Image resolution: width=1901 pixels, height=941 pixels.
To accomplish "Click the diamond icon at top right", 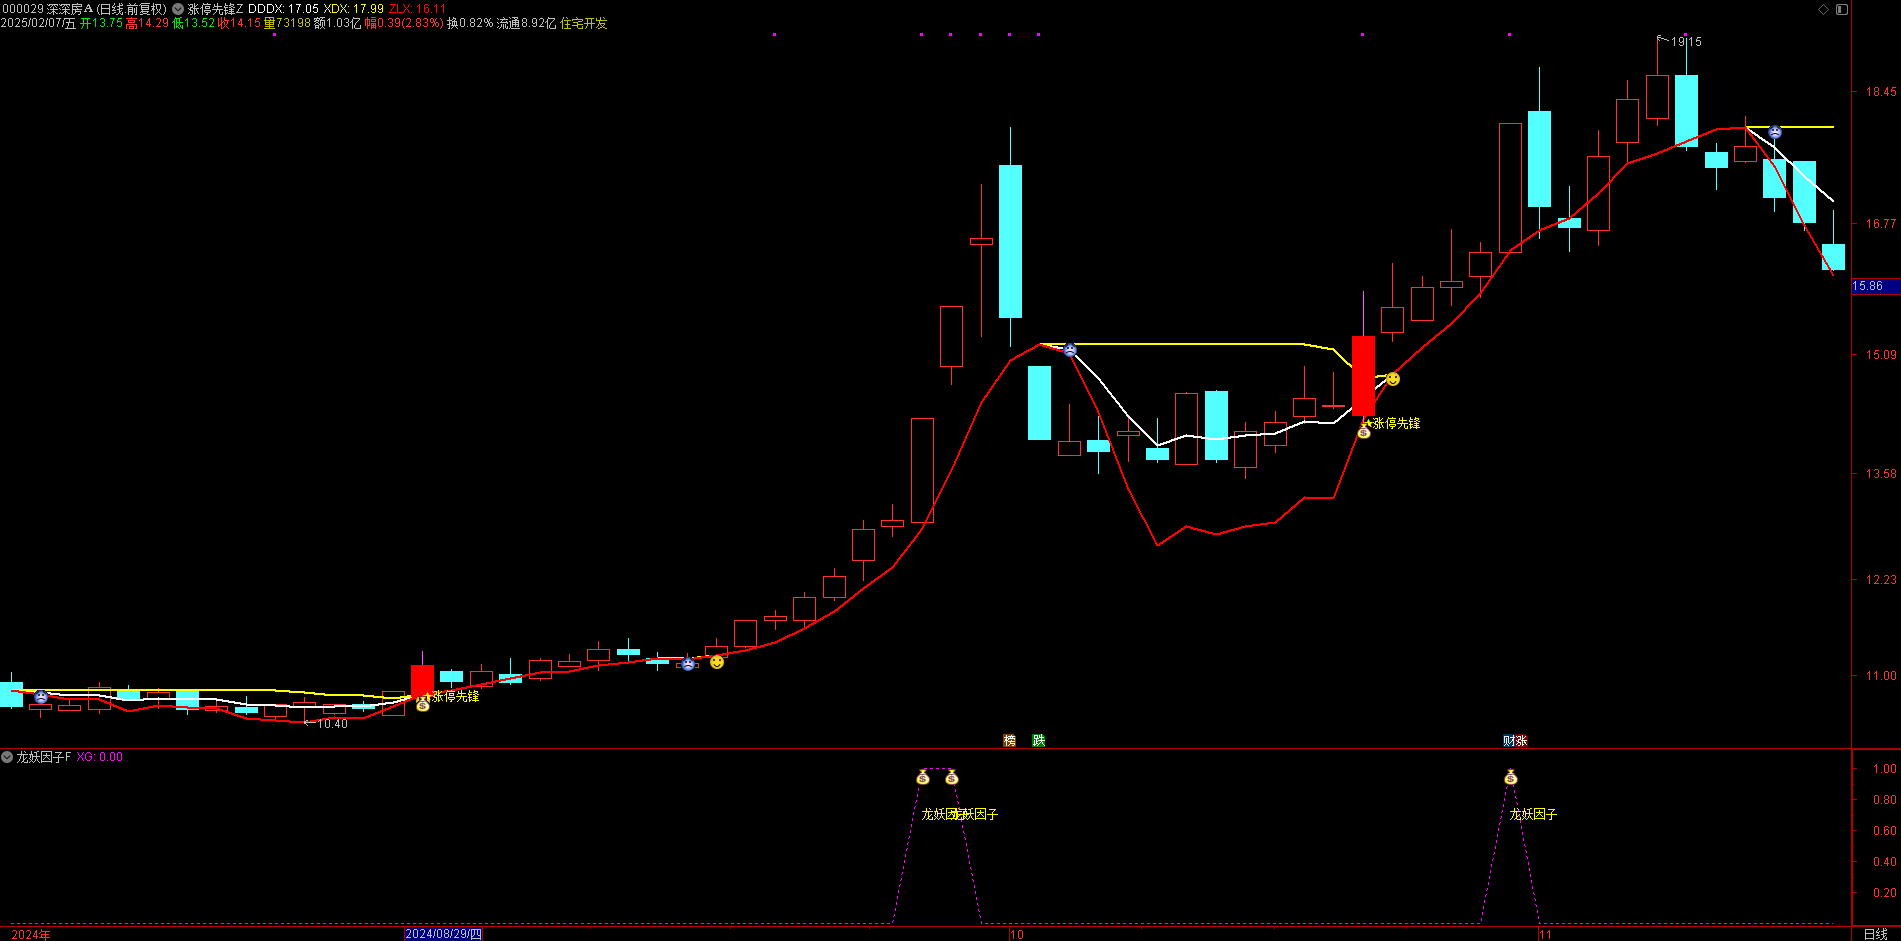I will click(1823, 9).
